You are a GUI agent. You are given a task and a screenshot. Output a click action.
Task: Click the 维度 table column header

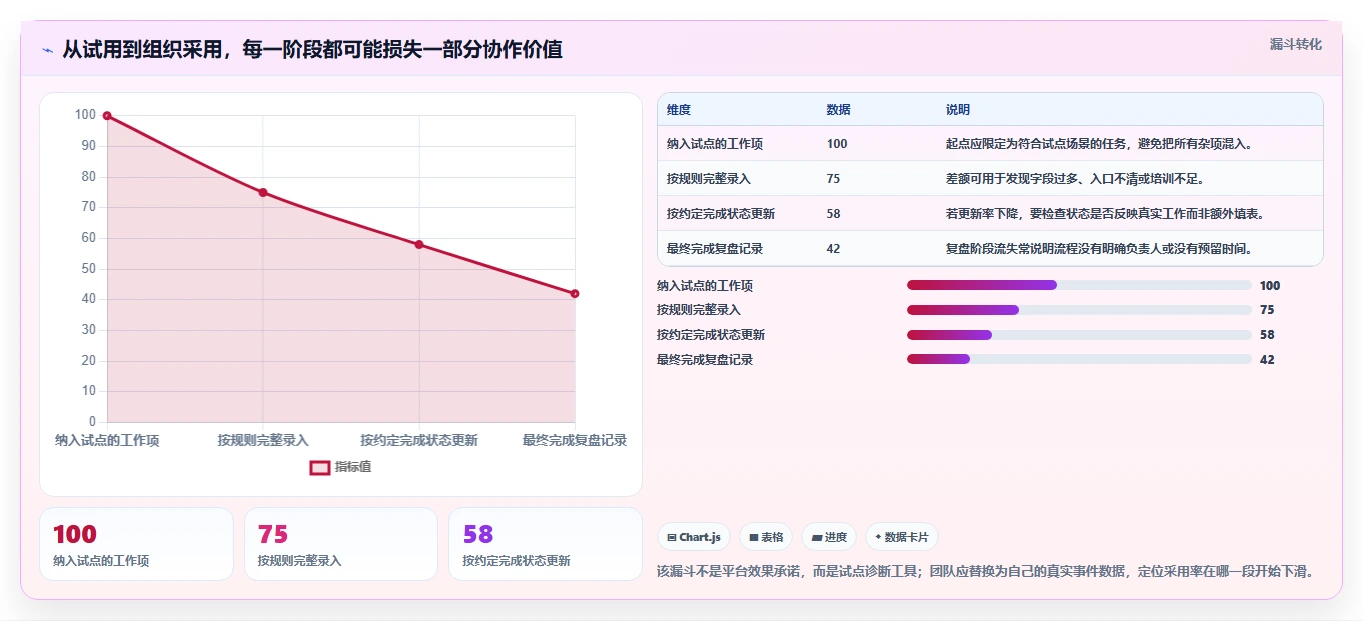point(679,110)
